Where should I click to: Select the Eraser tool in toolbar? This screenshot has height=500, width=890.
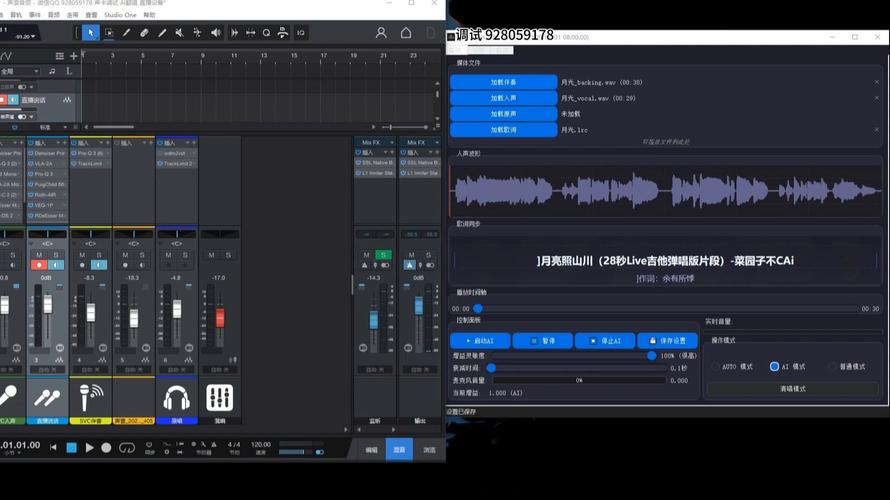click(144, 33)
